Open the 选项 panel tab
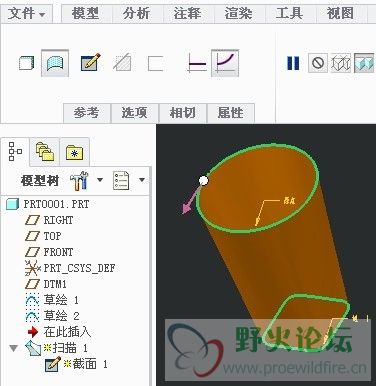 tap(135, 113)
